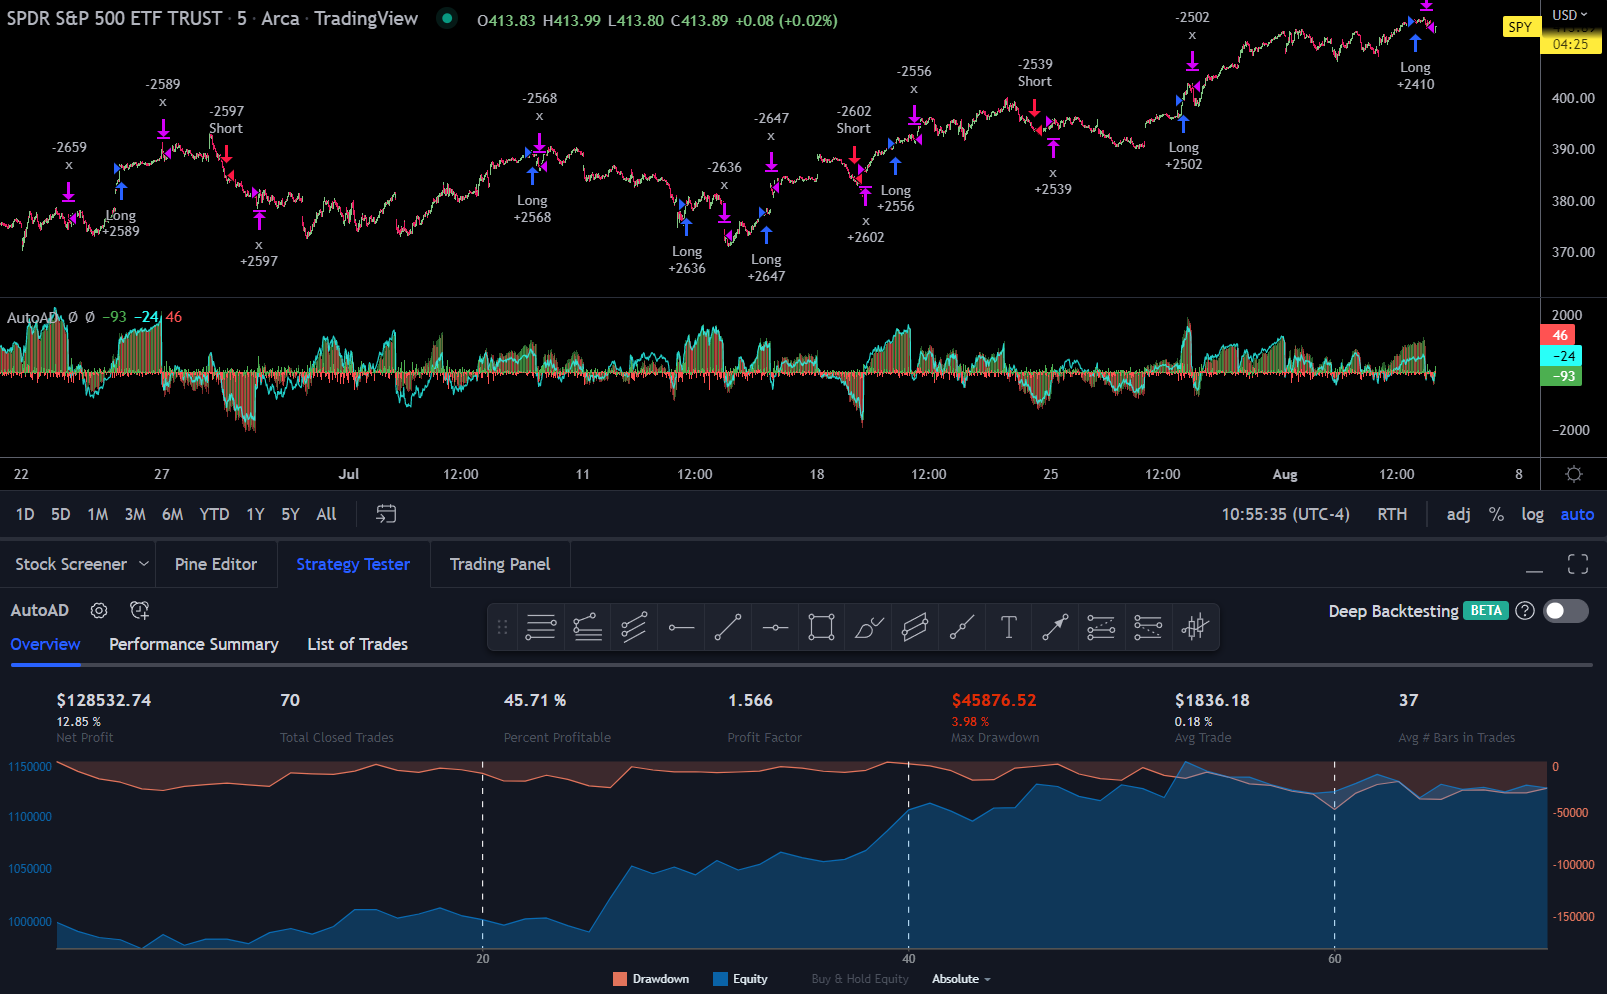Set chart range to All
1607x994 pixels.
click(x=326, y=514)
